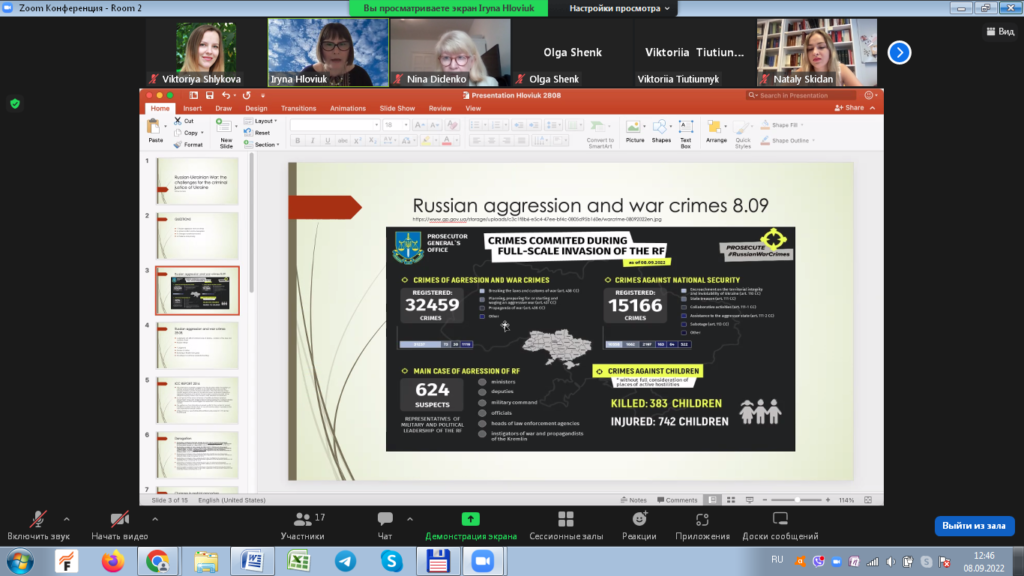Expand video options arrow beside Начать видео
Screen dimensions: 1024x576
click(155, 519)
